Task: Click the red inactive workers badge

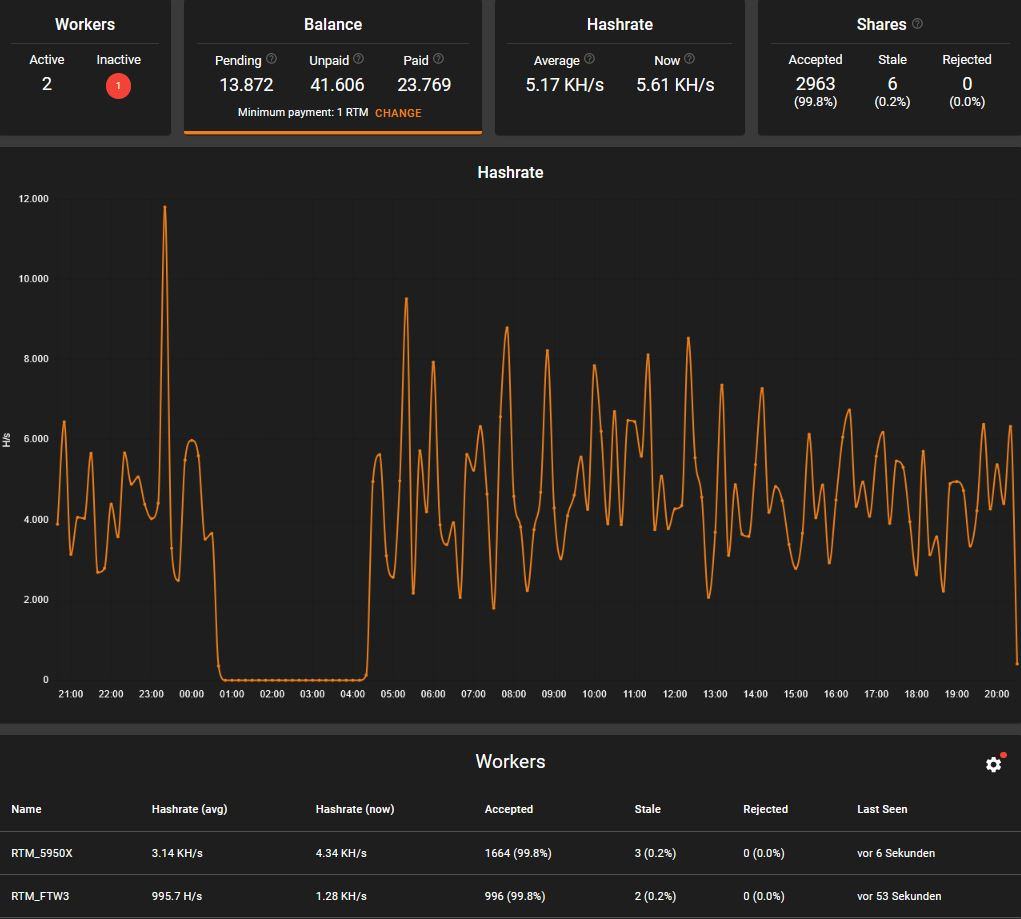Action: point(119,86)
